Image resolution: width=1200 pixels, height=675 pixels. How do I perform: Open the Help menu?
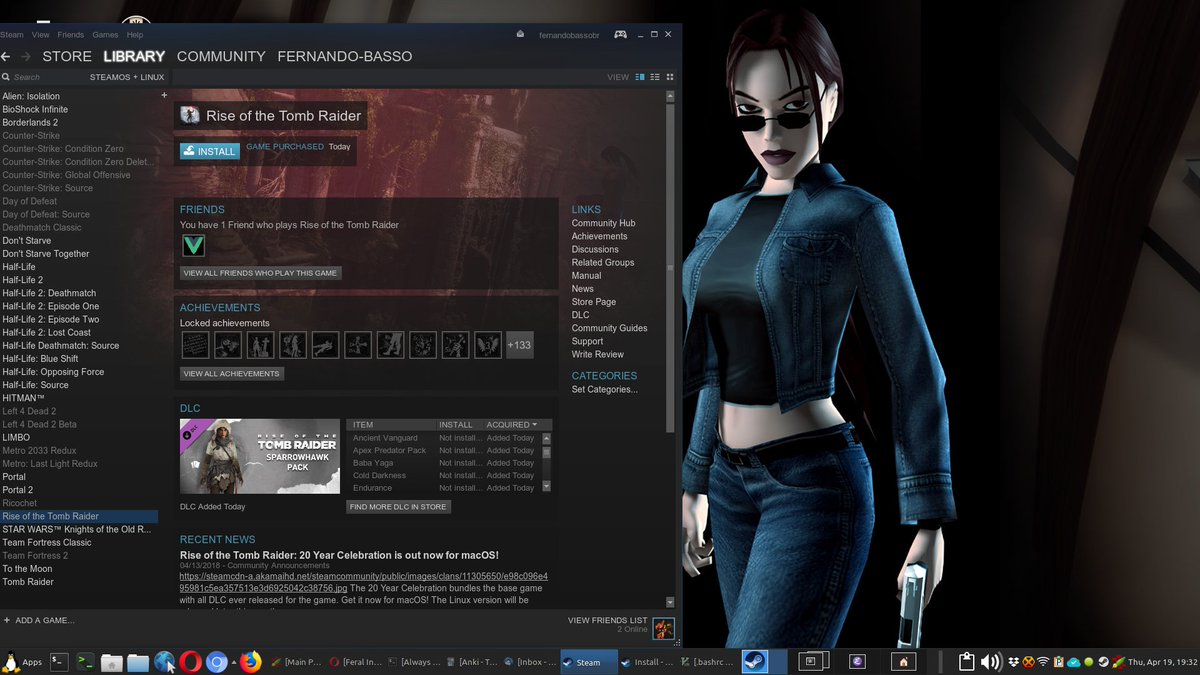tap(135, 34)
